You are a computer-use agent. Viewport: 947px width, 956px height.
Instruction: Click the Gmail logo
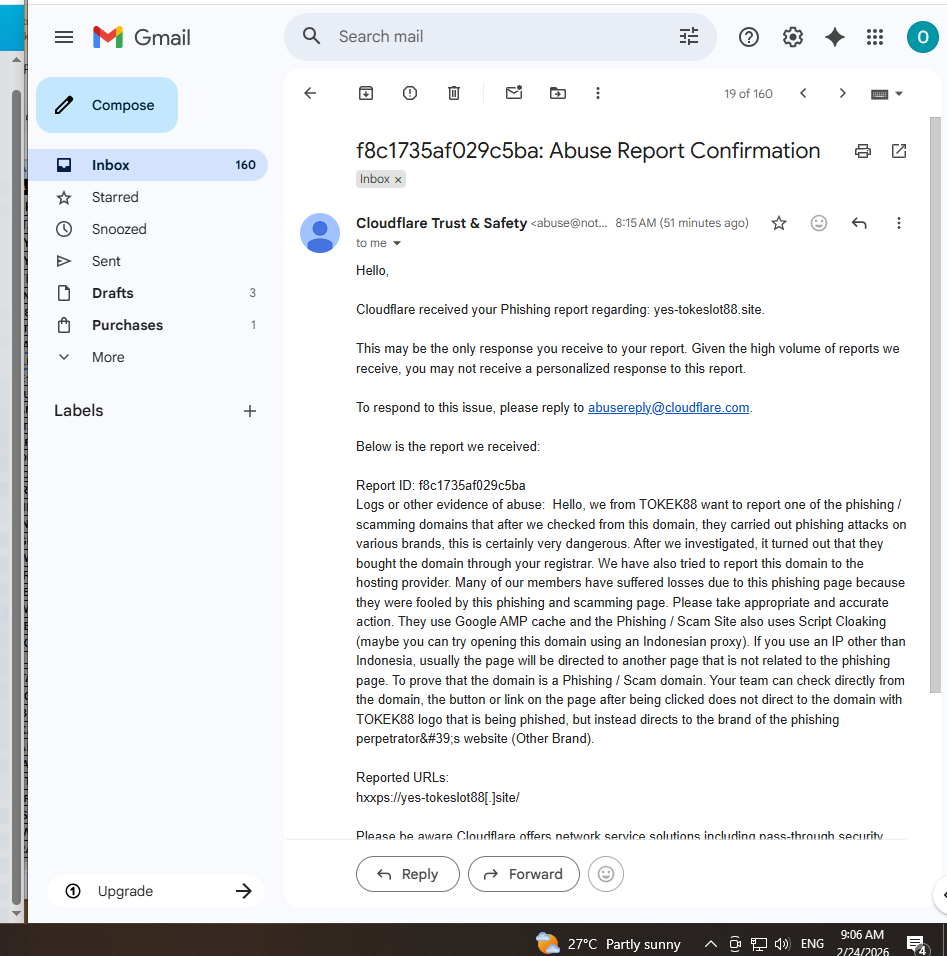pyautogui.click(x=141, y=37)
